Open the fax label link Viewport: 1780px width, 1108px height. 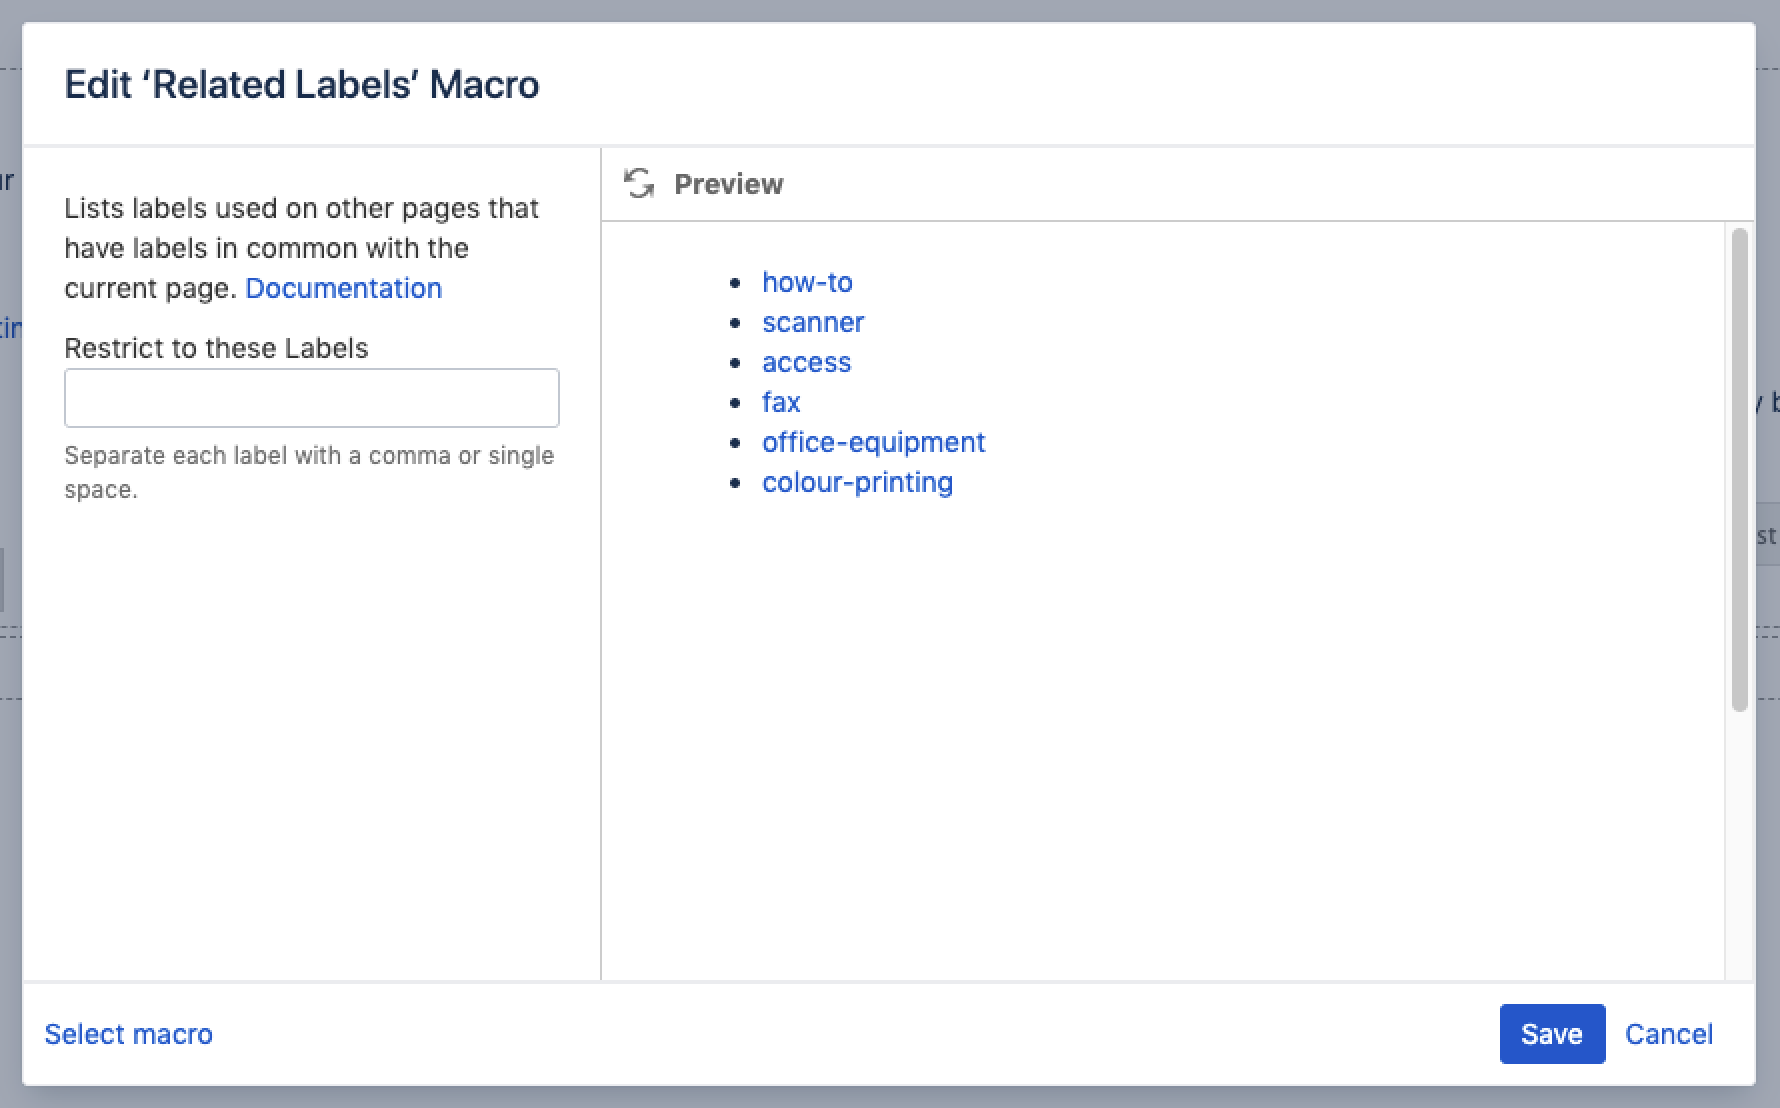pyautogui.click(x=780, y=402)
